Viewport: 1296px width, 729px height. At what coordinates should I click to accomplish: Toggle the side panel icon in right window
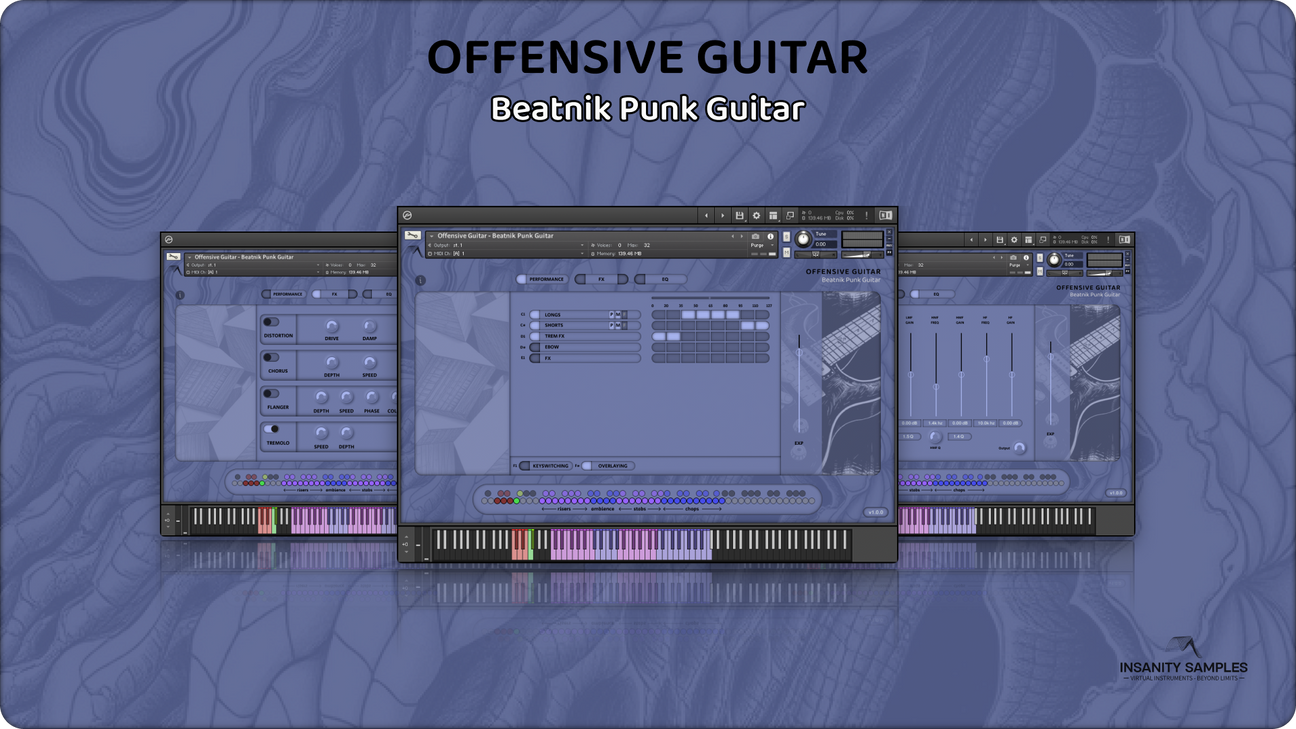point(1125,240)
